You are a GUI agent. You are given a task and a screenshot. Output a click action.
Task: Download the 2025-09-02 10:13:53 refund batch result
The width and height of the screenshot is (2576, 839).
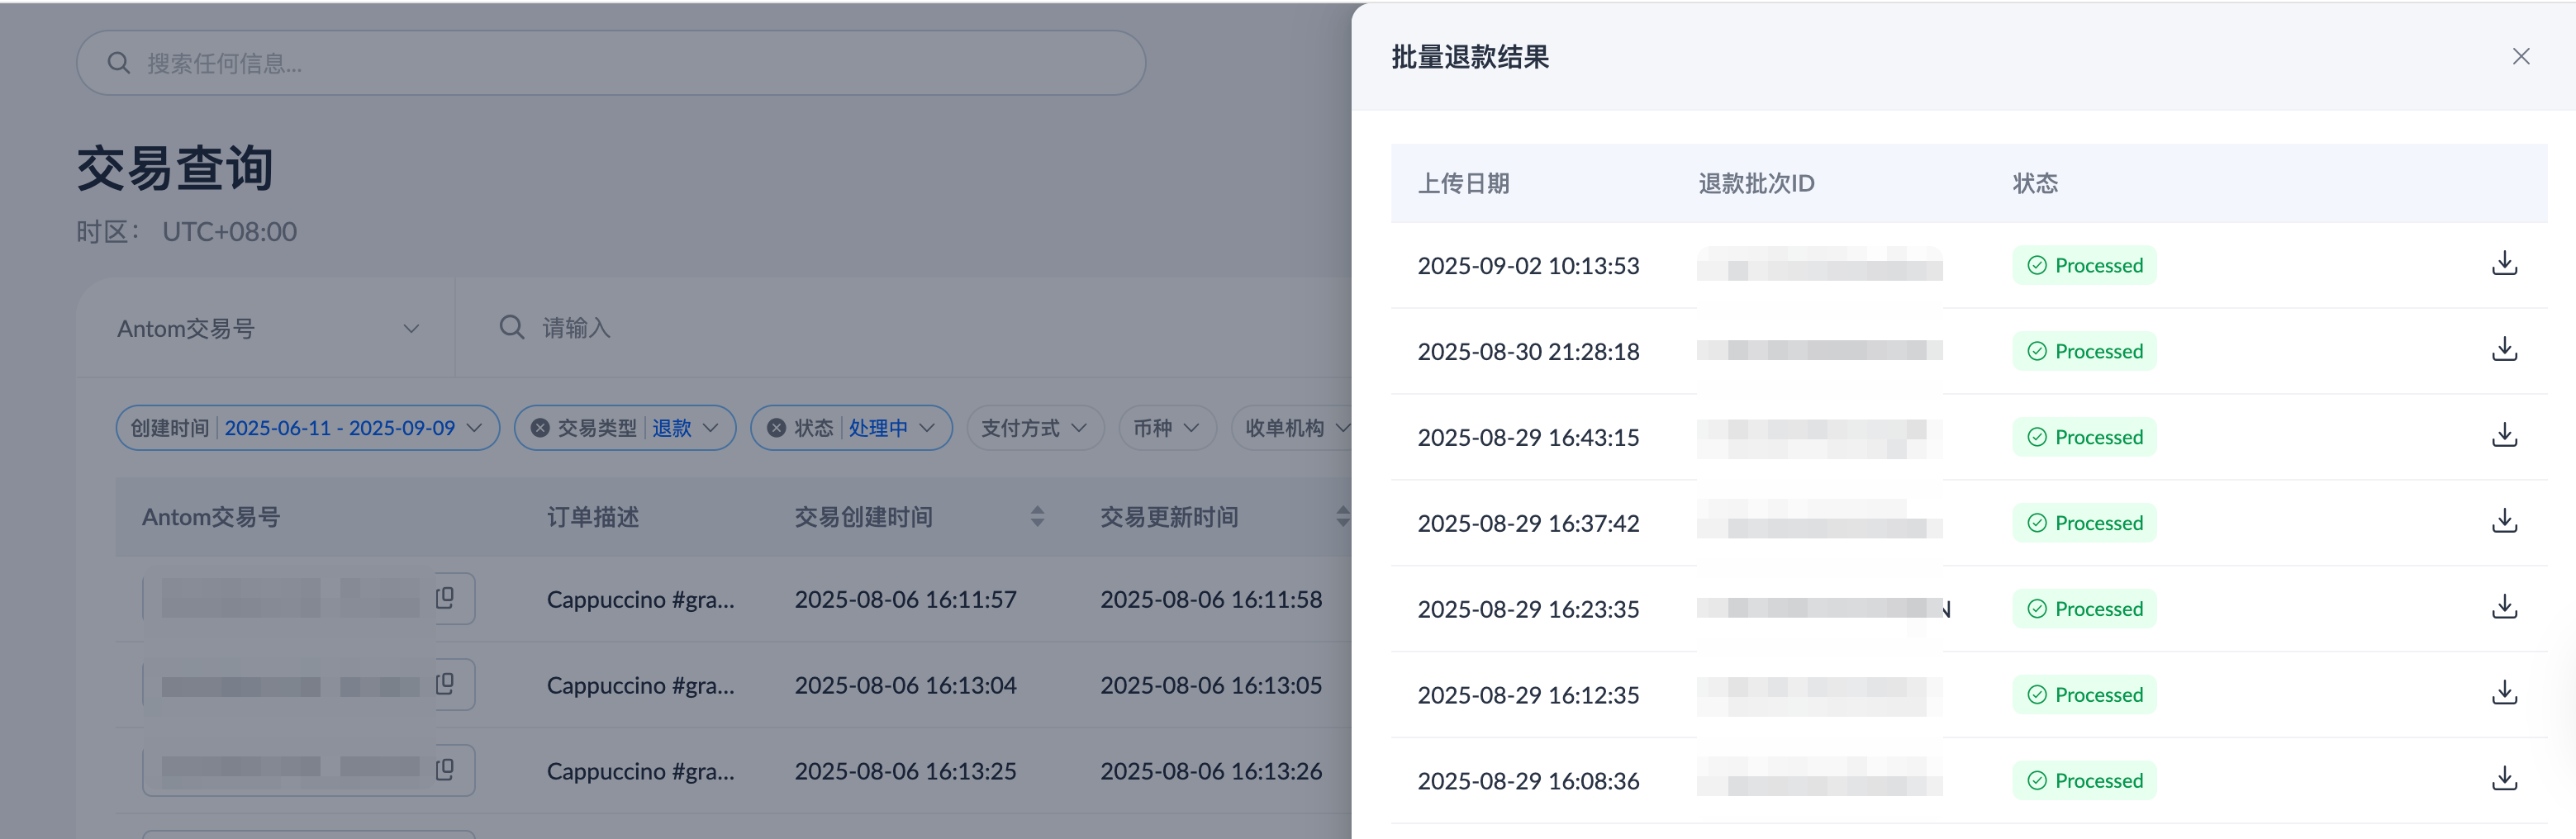tap(2503, 264)
